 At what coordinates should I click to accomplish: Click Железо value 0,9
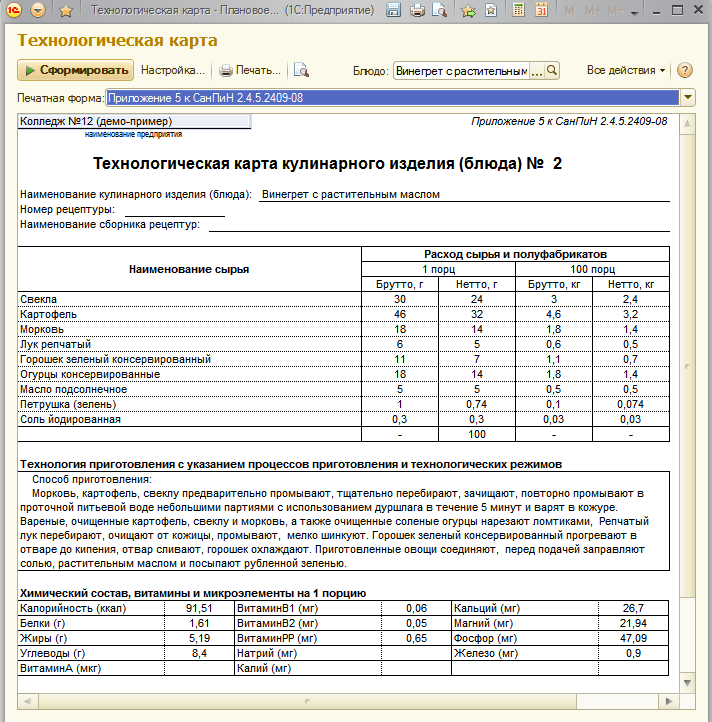(x=633, y=653)
